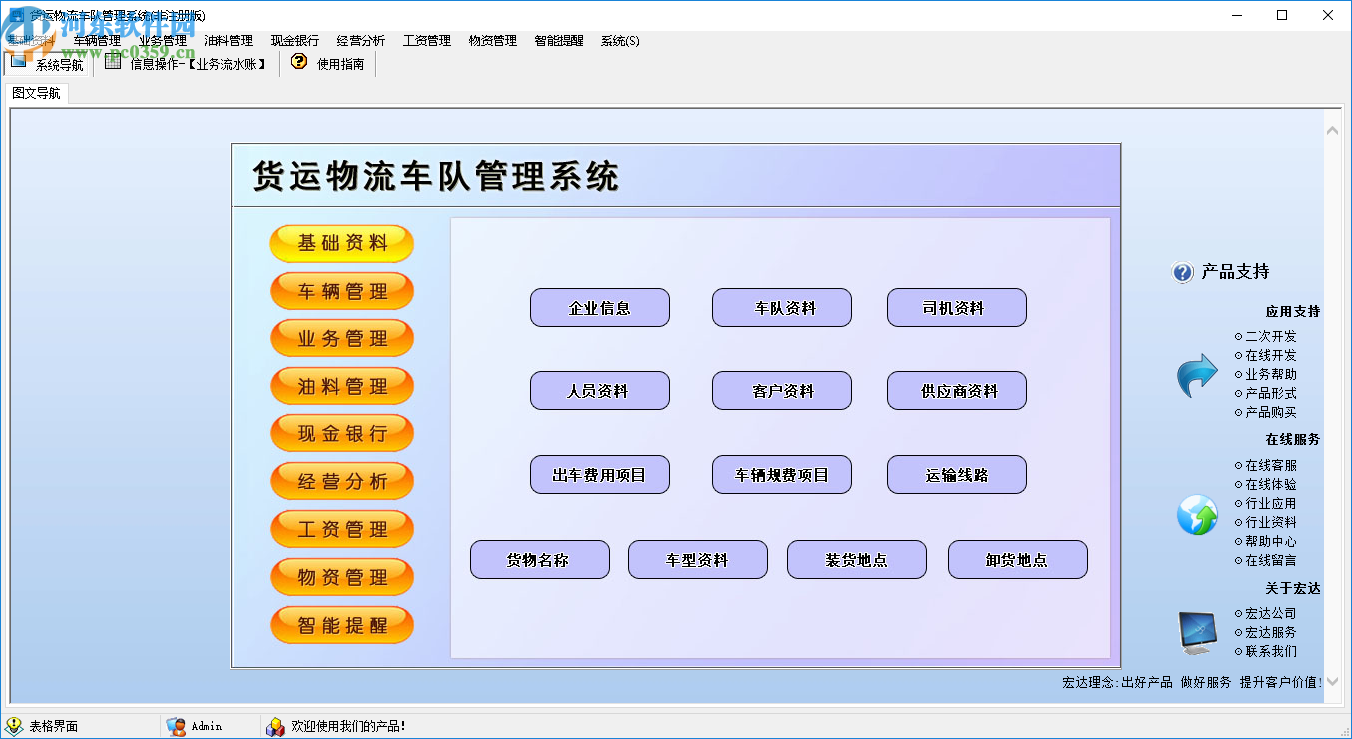This screenshot has height=739, width=1352.
Task: Click the Admin user icon in status bar
Action: tap(175, 725)
